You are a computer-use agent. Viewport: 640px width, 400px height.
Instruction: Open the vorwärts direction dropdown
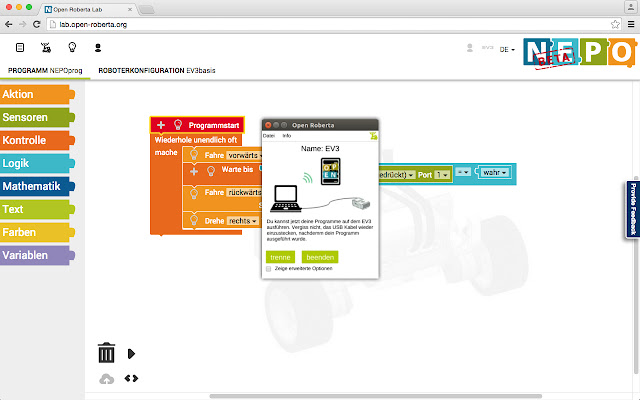pos(245,156)
